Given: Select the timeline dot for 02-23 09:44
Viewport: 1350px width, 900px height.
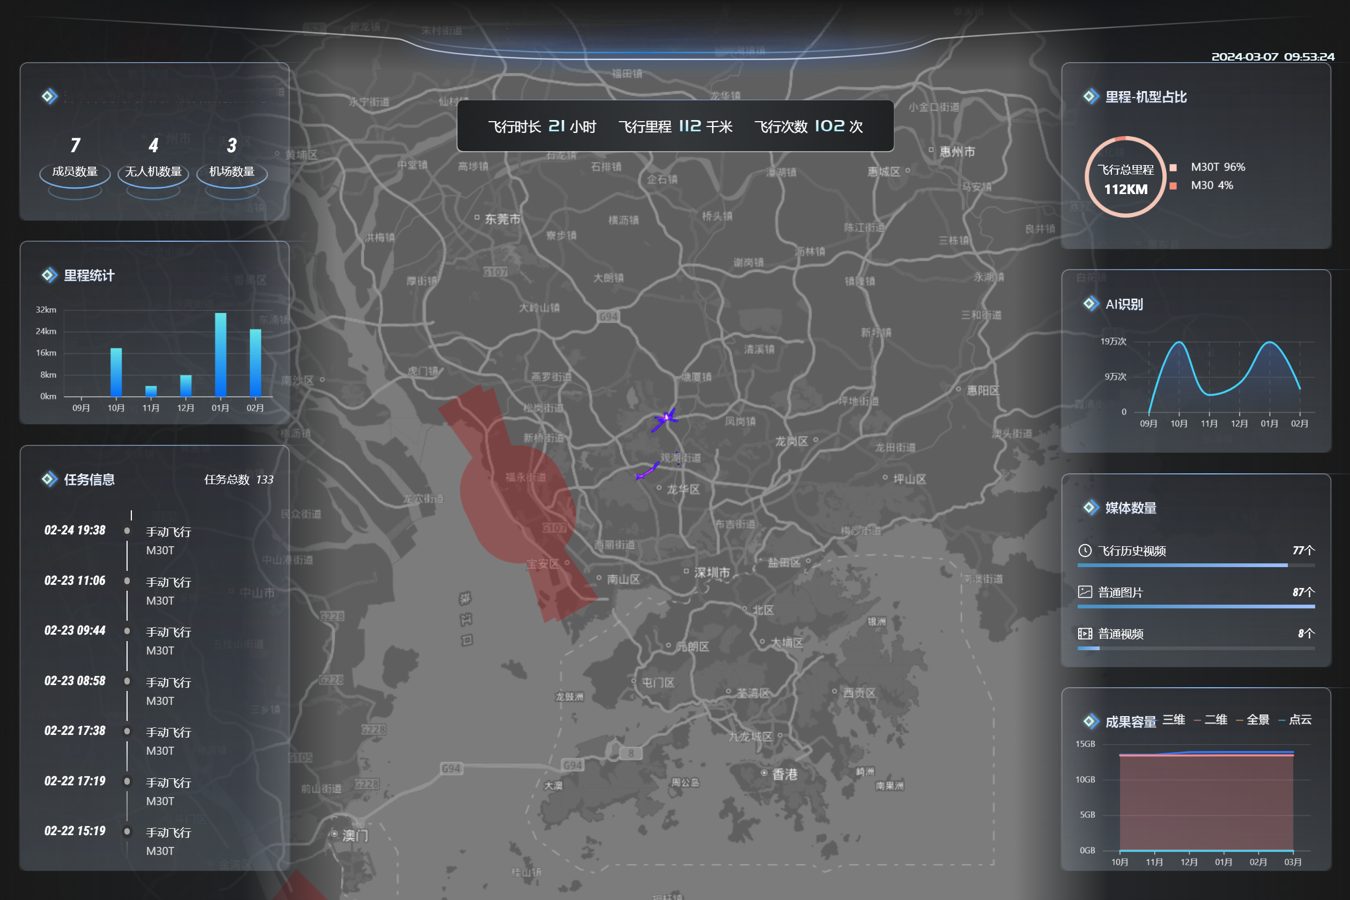Looking at the screenshot, I should (127, 631).
